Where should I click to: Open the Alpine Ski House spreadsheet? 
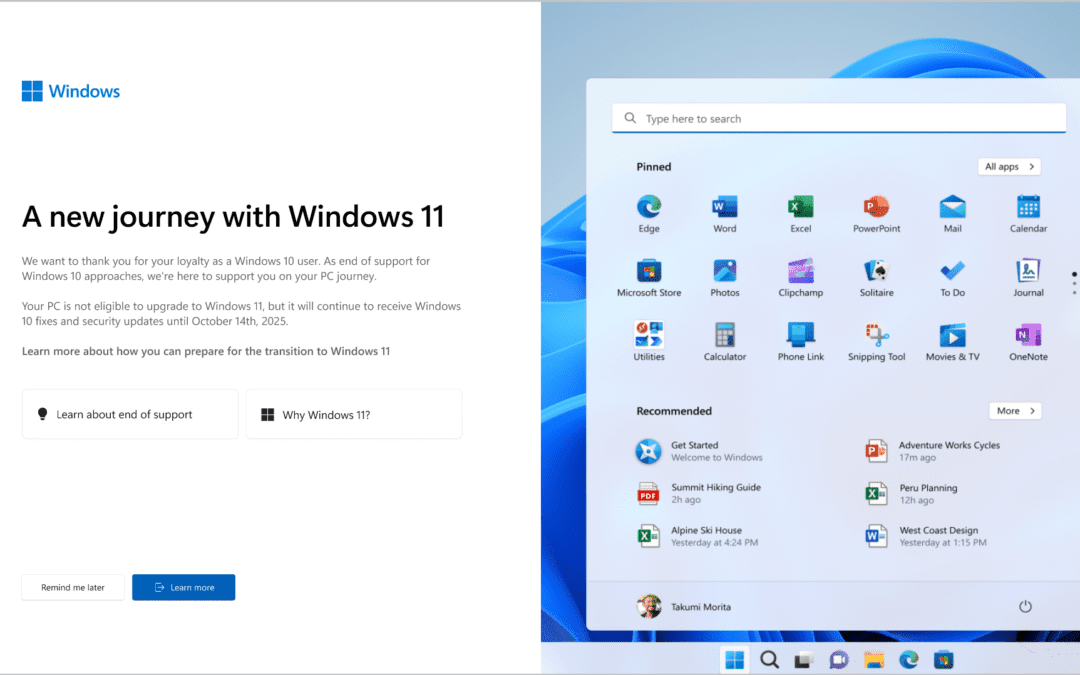click(697, 536)
